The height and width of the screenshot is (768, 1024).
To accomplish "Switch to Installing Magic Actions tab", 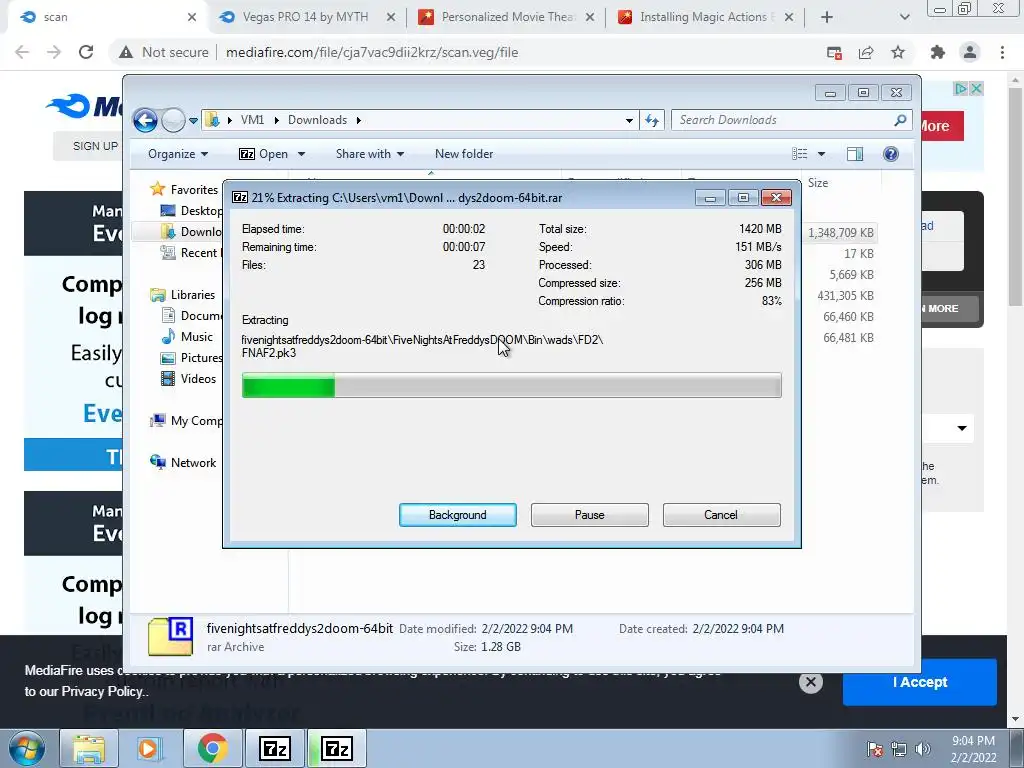I will pyautogui.click(x=705, y=17).
